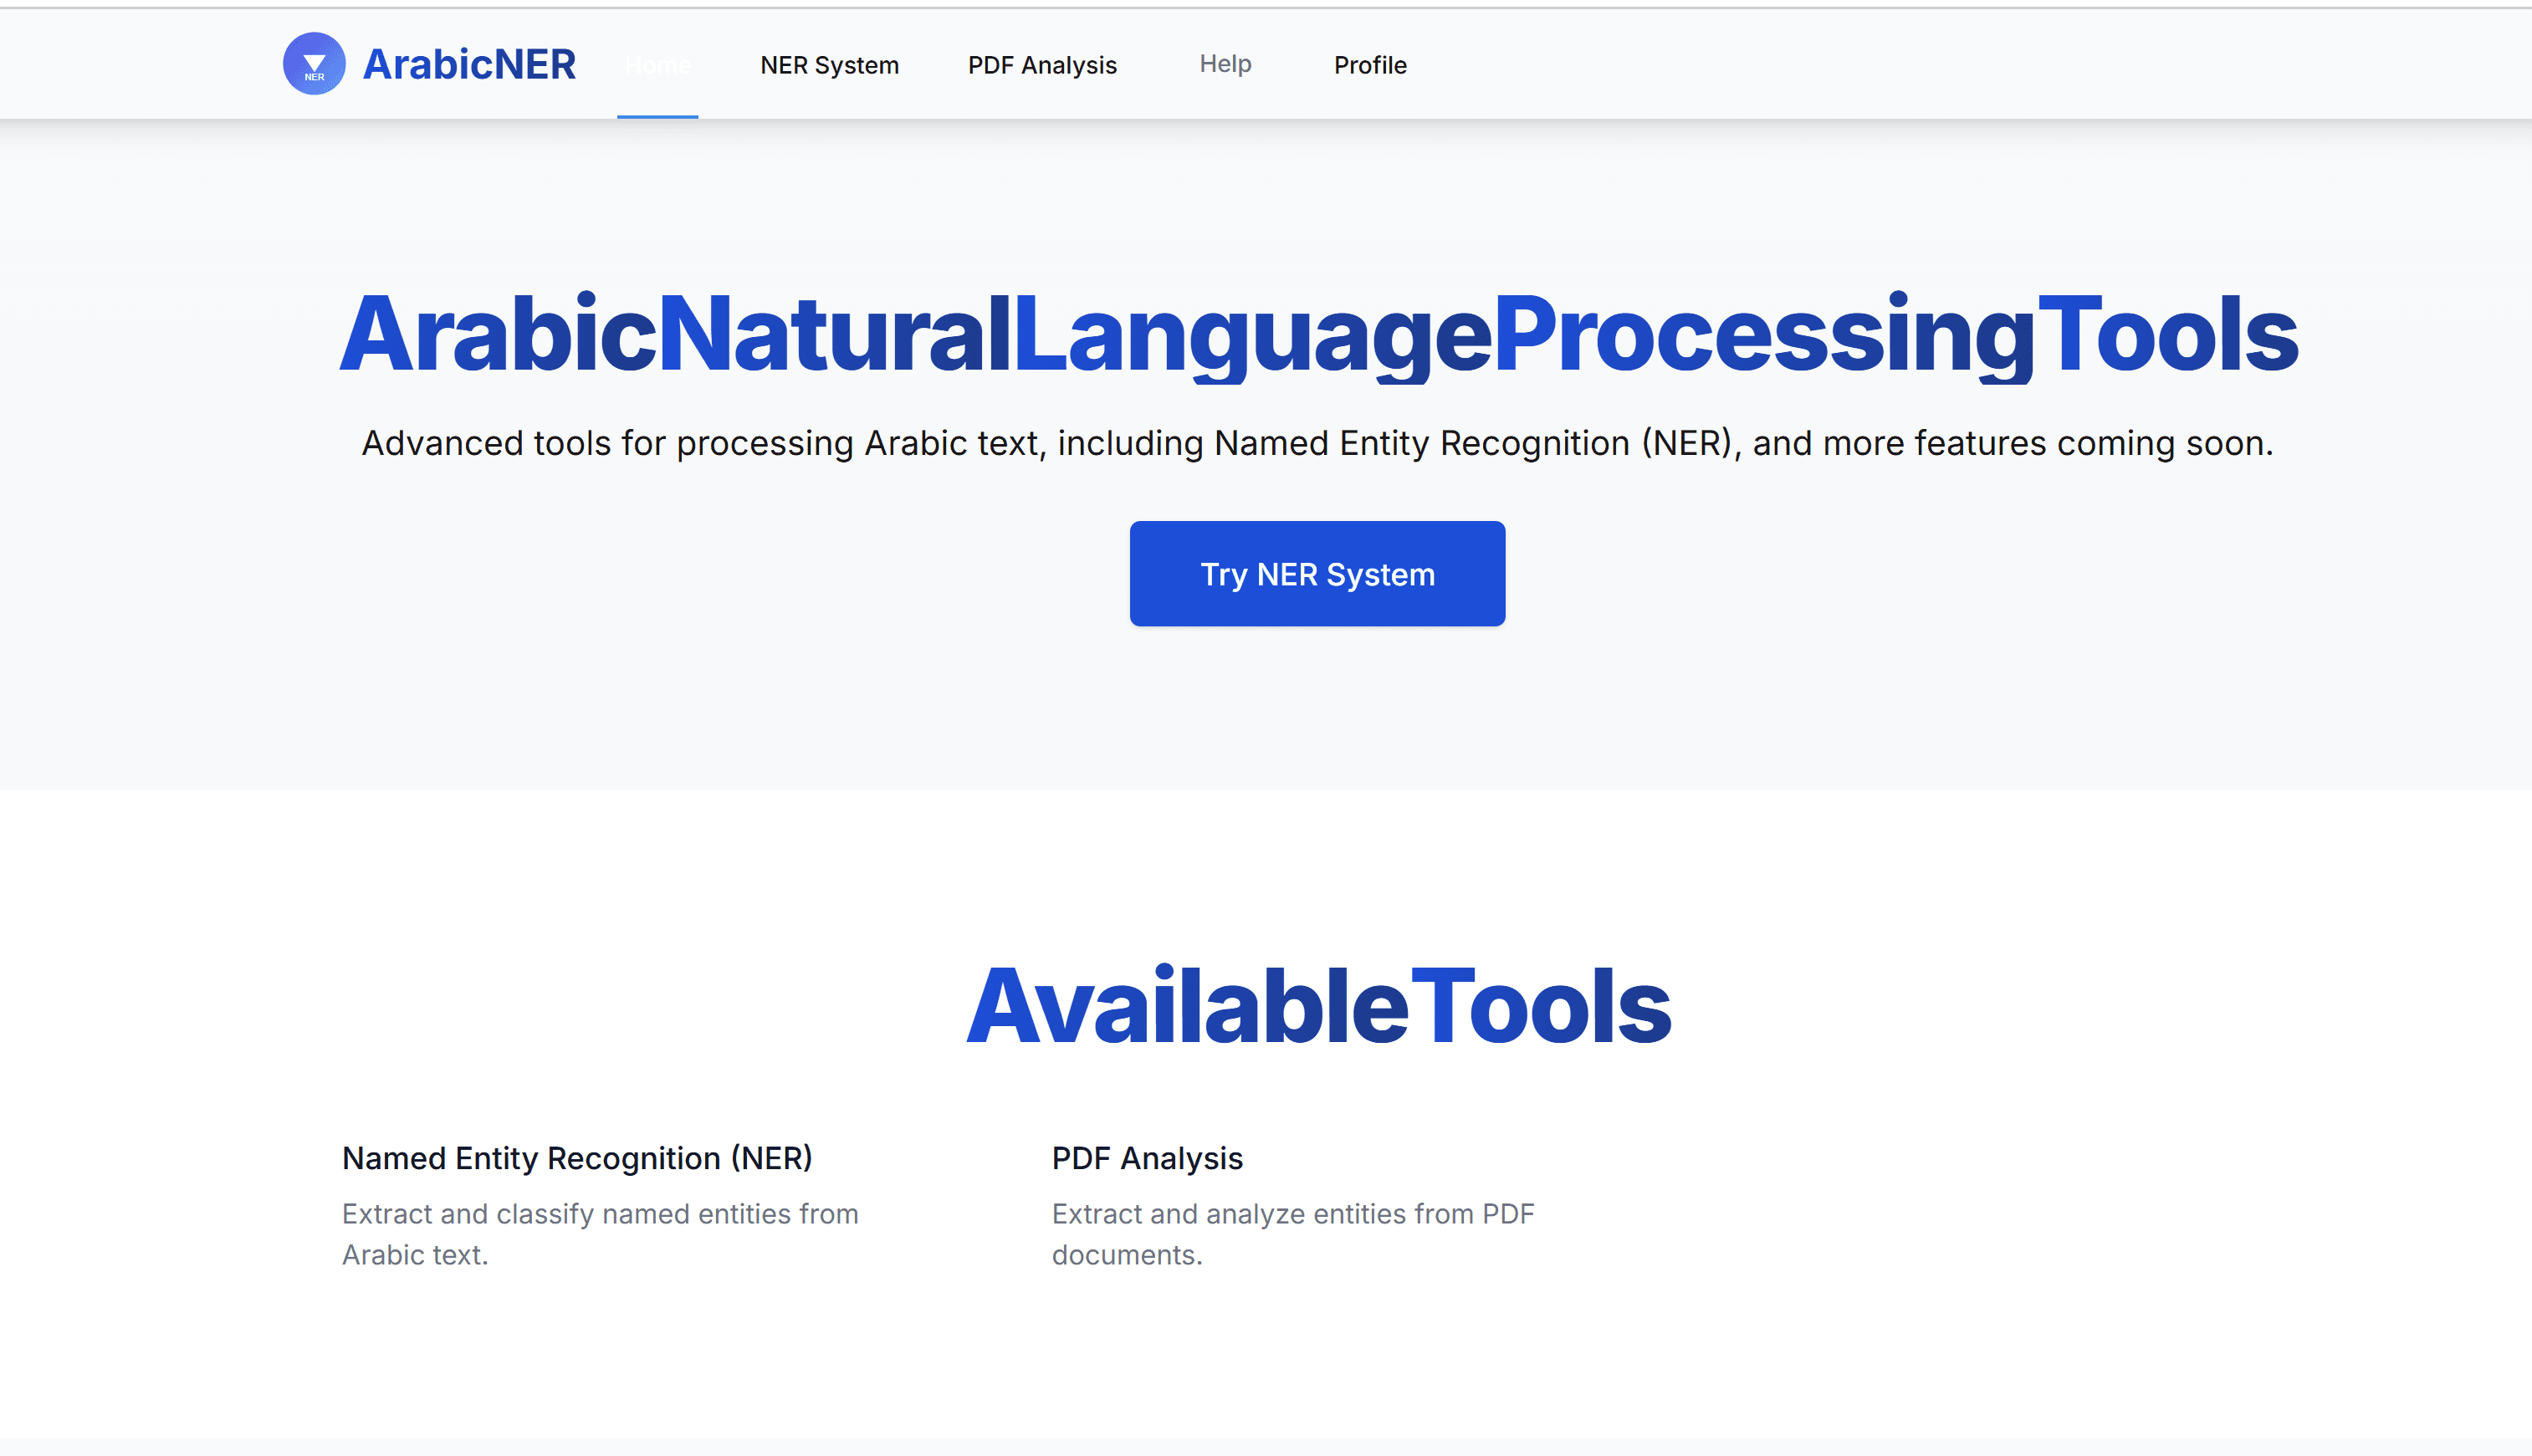Open the home page via the ArabicNER brand mark

pos(430,63)
